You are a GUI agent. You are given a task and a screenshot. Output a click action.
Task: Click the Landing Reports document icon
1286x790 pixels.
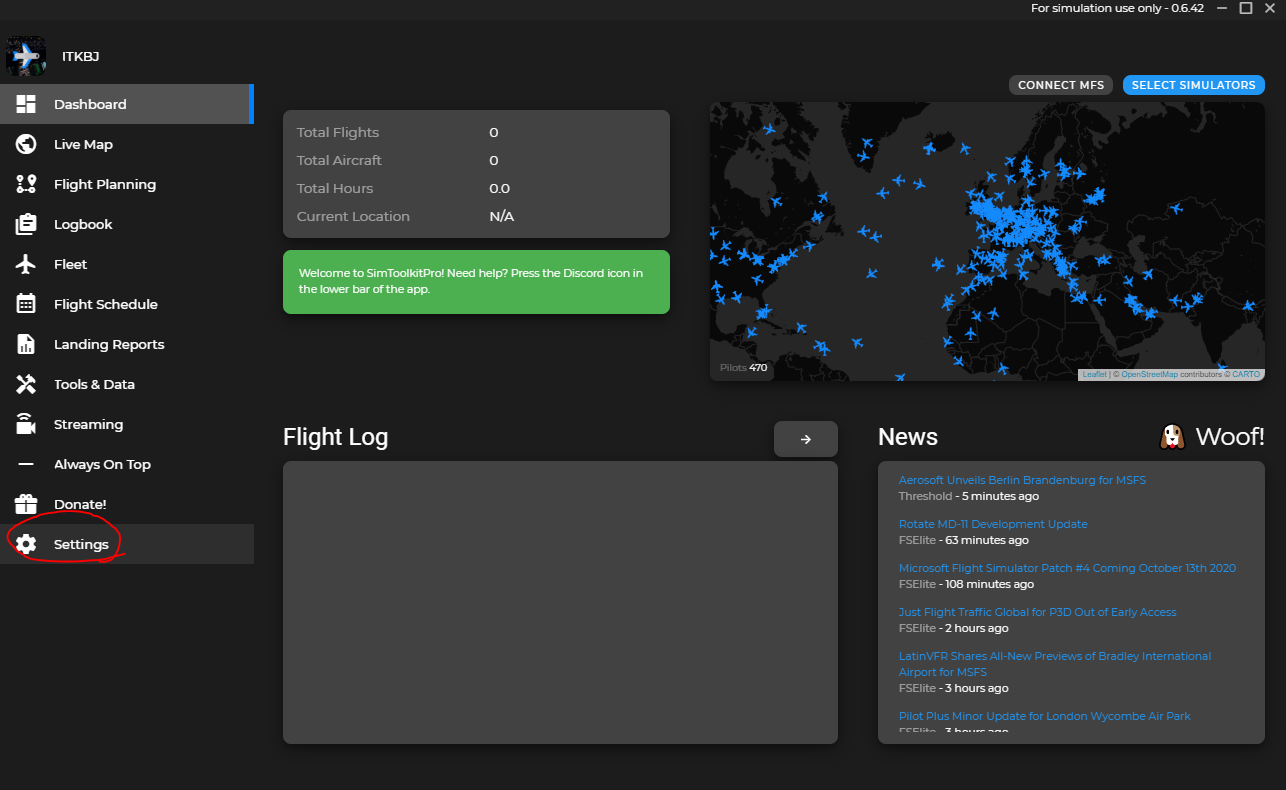26,344
